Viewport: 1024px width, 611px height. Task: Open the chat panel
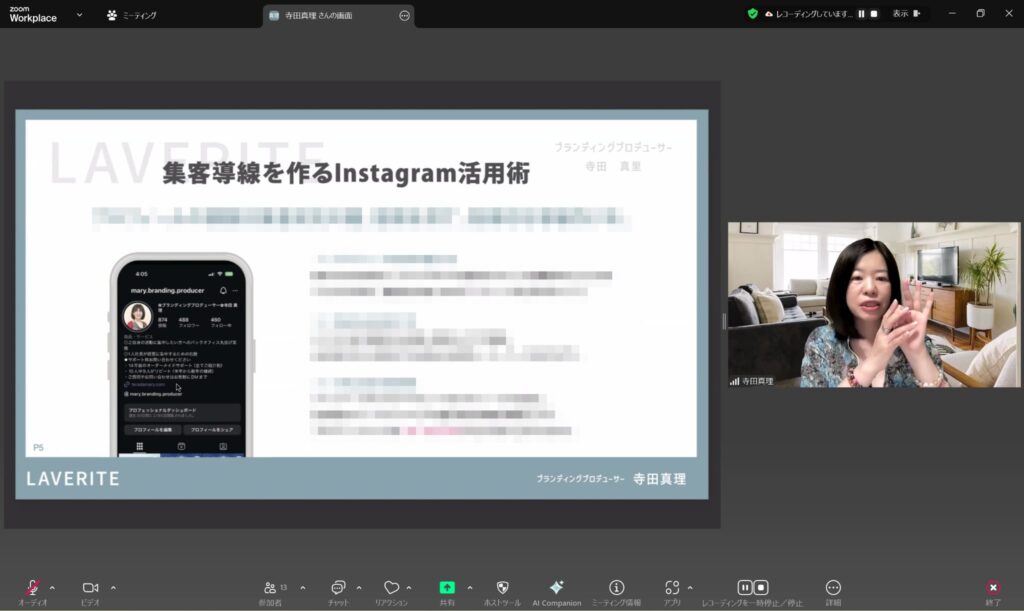coord(338,587)
